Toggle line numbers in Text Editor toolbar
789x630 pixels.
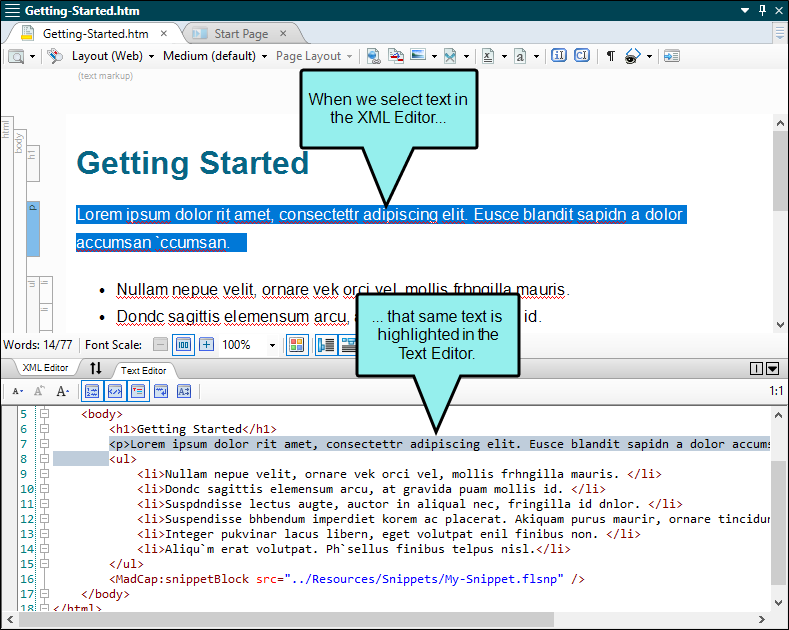point(91,391)
